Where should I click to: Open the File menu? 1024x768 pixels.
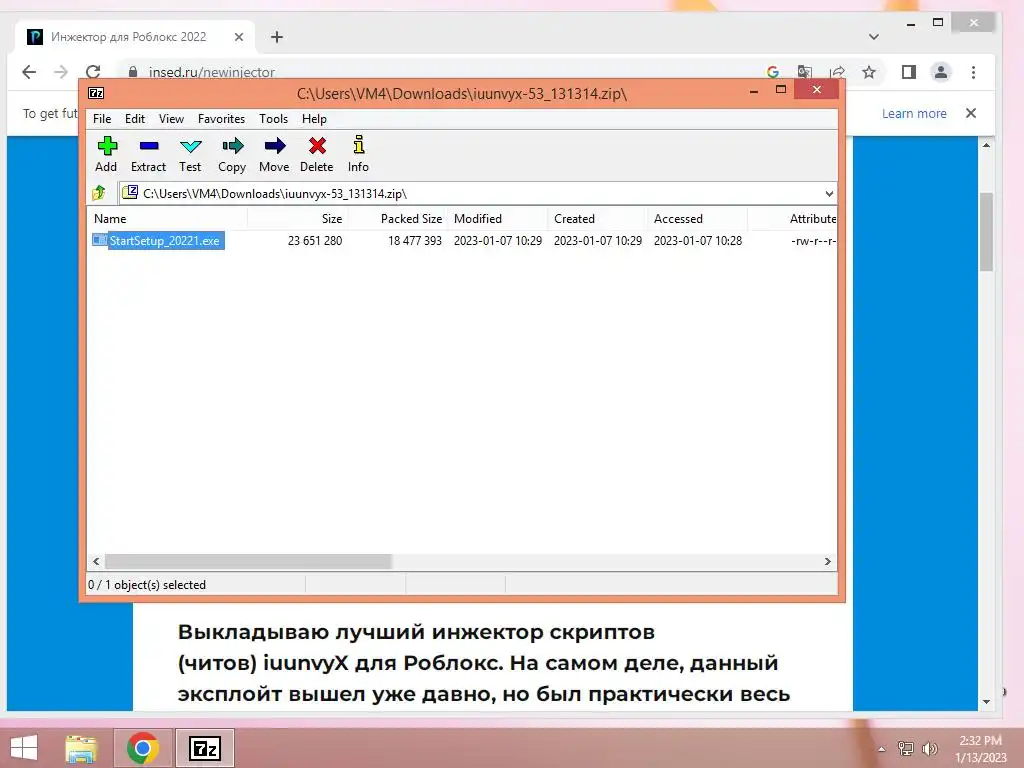click(x=102, y=118)
